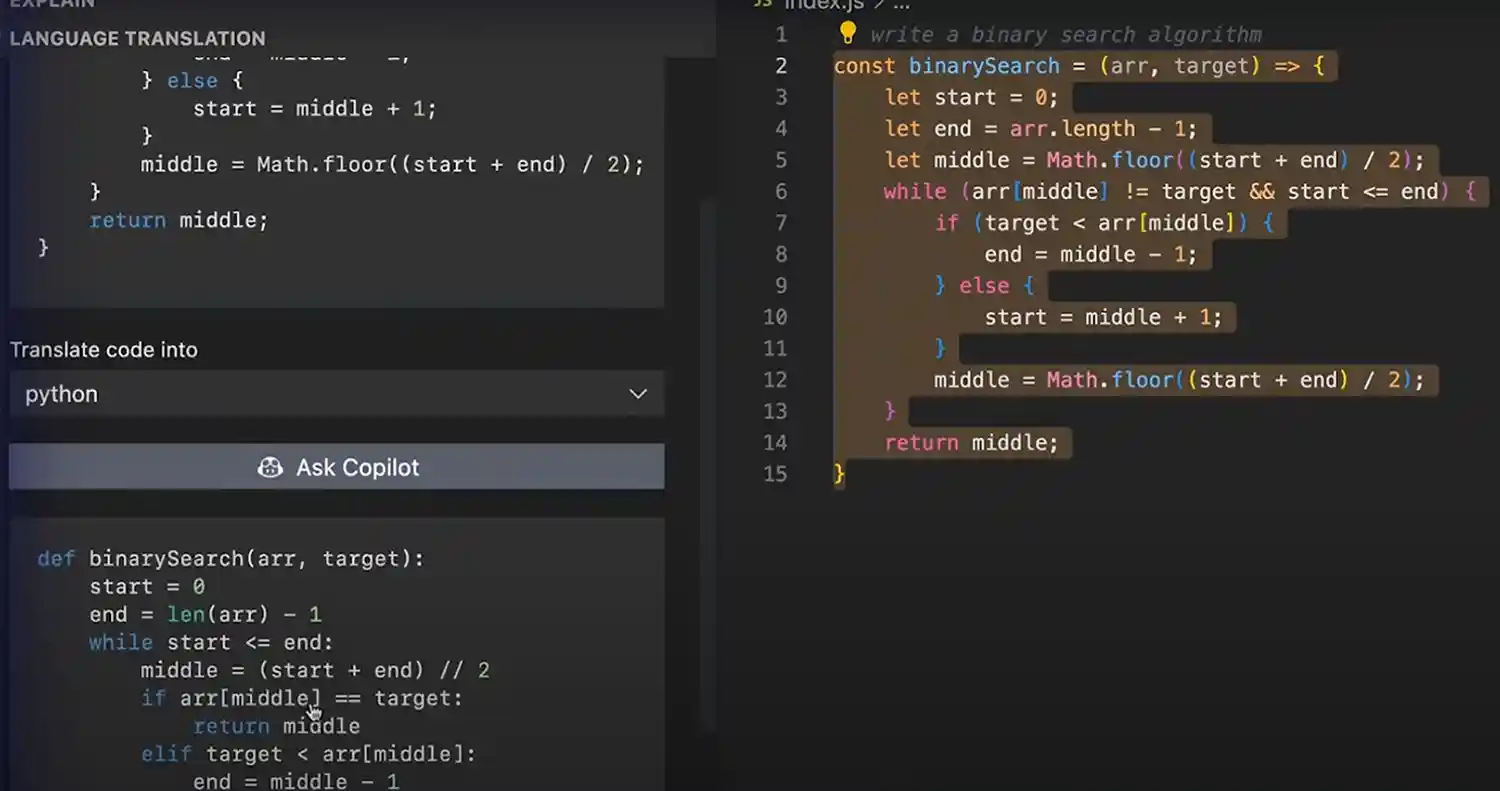Click 'let end = arr.length - 1;' line

pos(1040,129)
